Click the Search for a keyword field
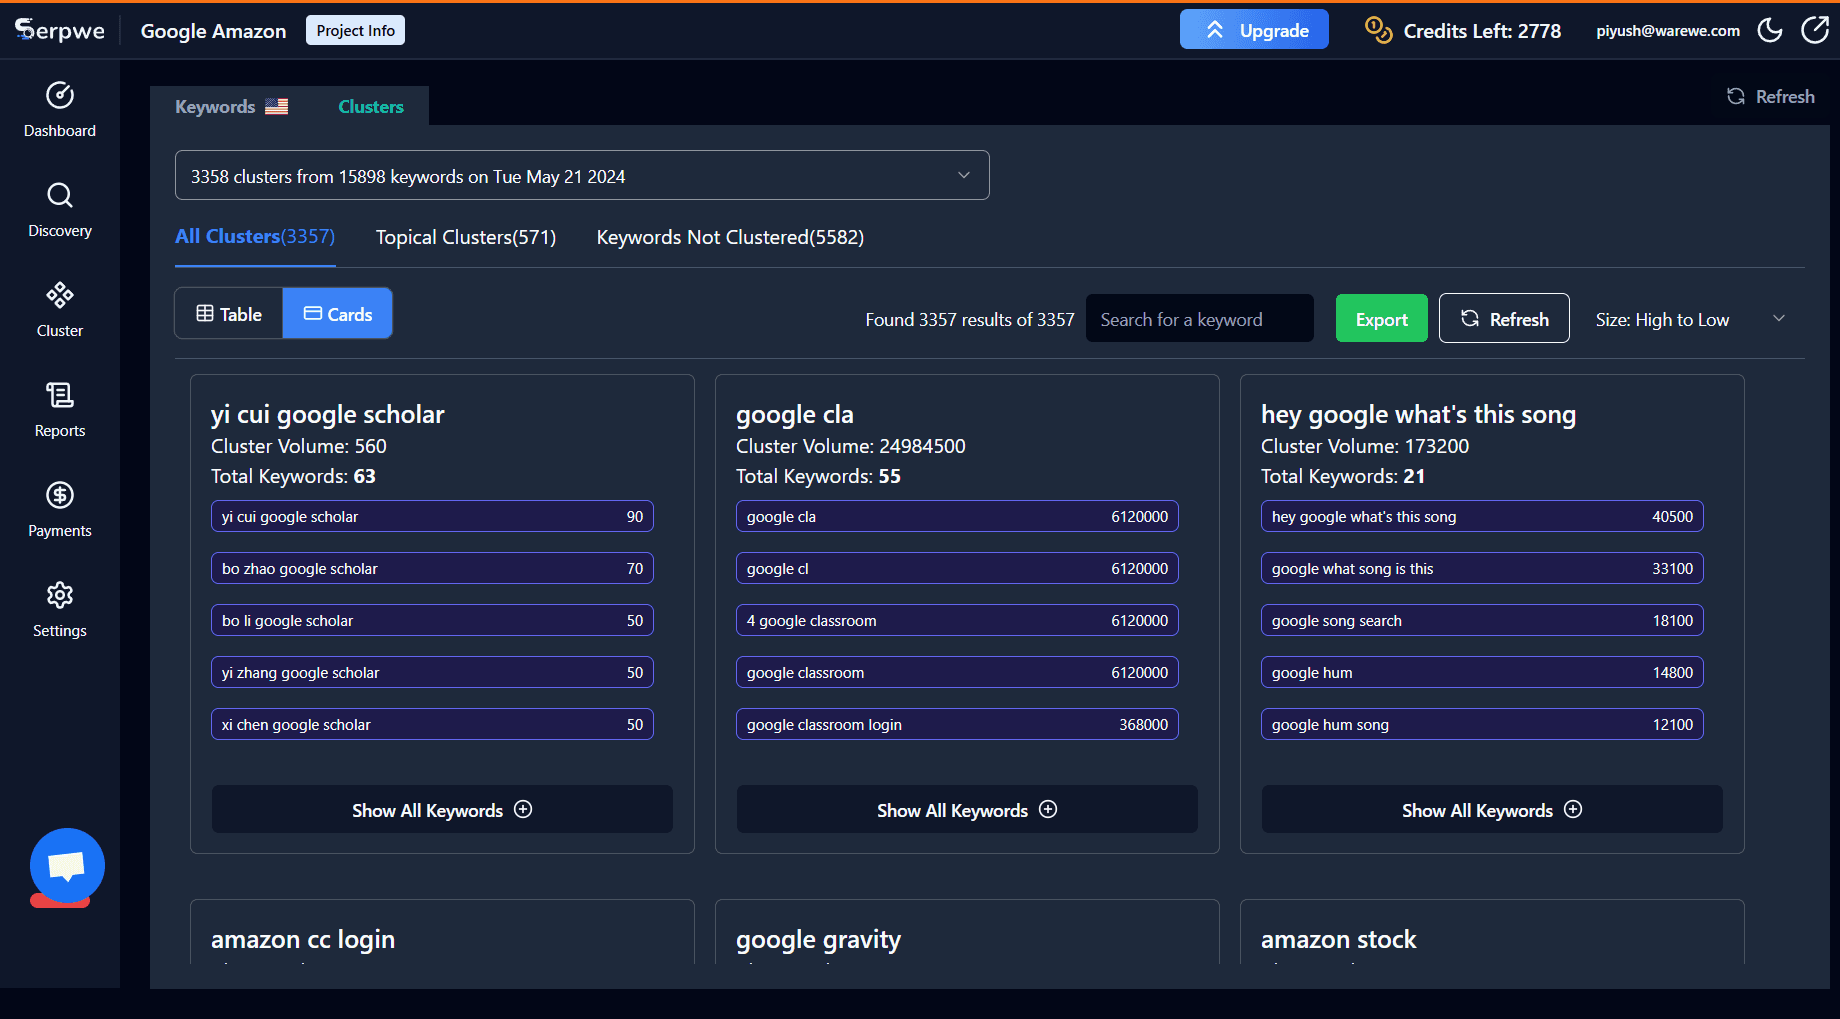Image resolution: width=1840 pixels, height=1019 pixels. tap(1199, 318)
